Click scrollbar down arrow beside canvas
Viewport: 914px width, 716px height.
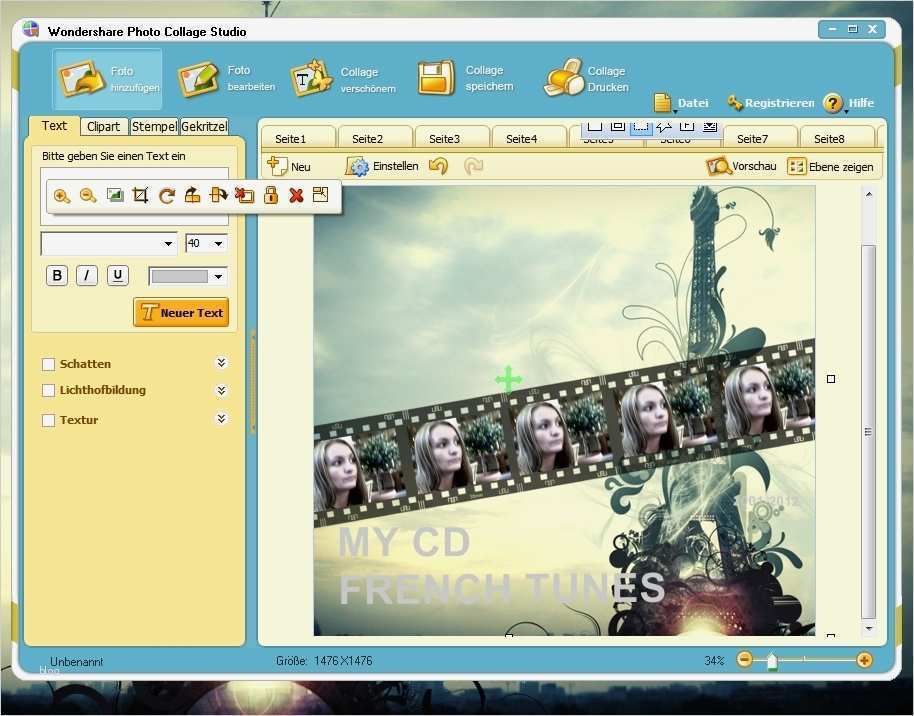869,629
